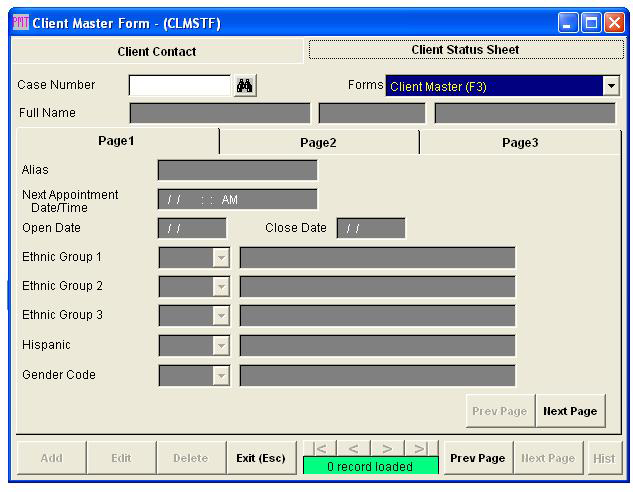Viewport: 633px width, 492px height.
Task: Open the Forms Client Master (F3) dropdown
Action: point(611,86)
